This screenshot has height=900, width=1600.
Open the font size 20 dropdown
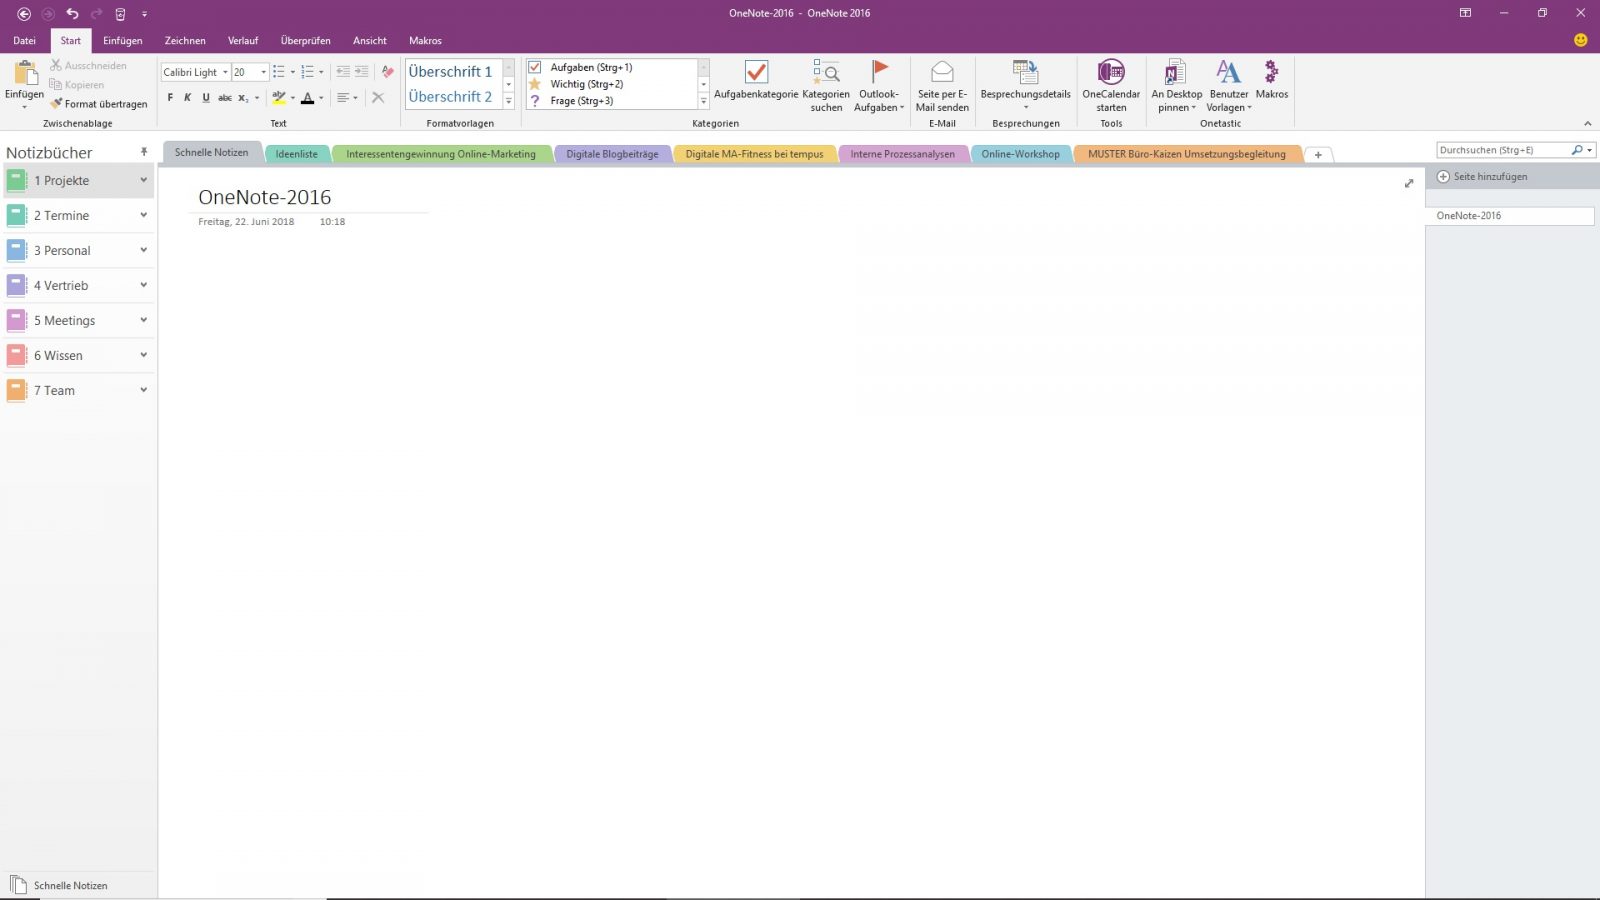coord(264,72)
